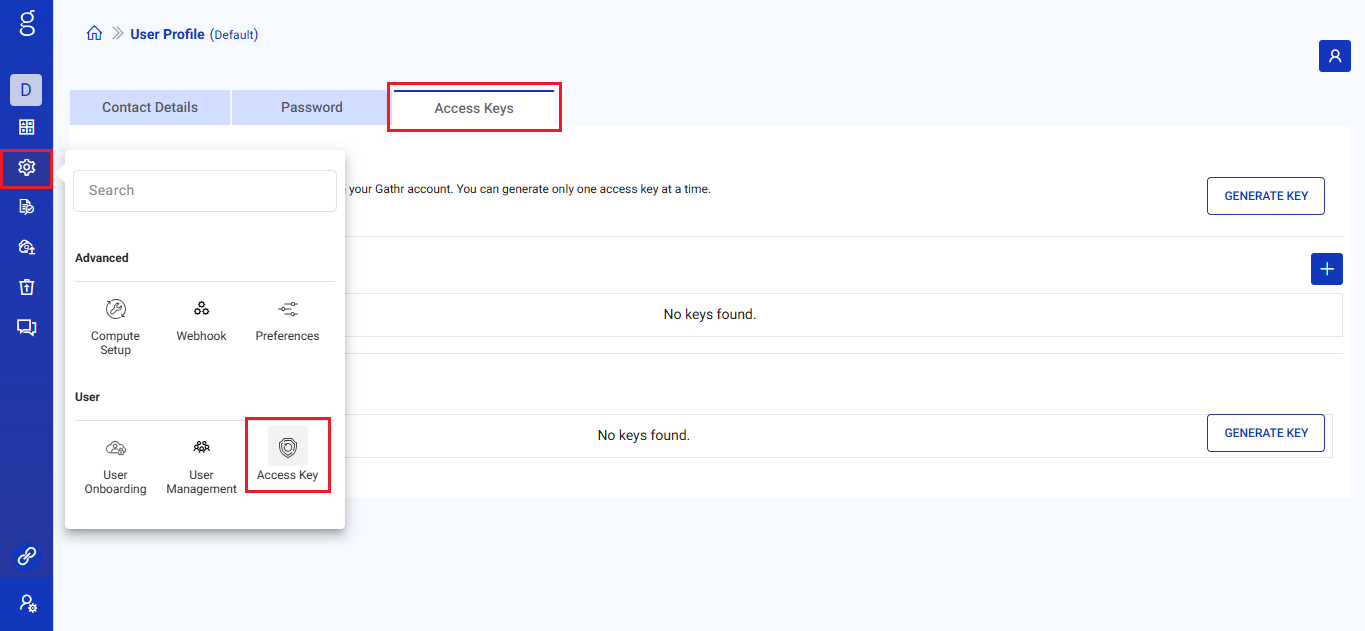Open the settings gear in the sidebar
Screen dimensions: 1365x631
[x=26, y=168]
